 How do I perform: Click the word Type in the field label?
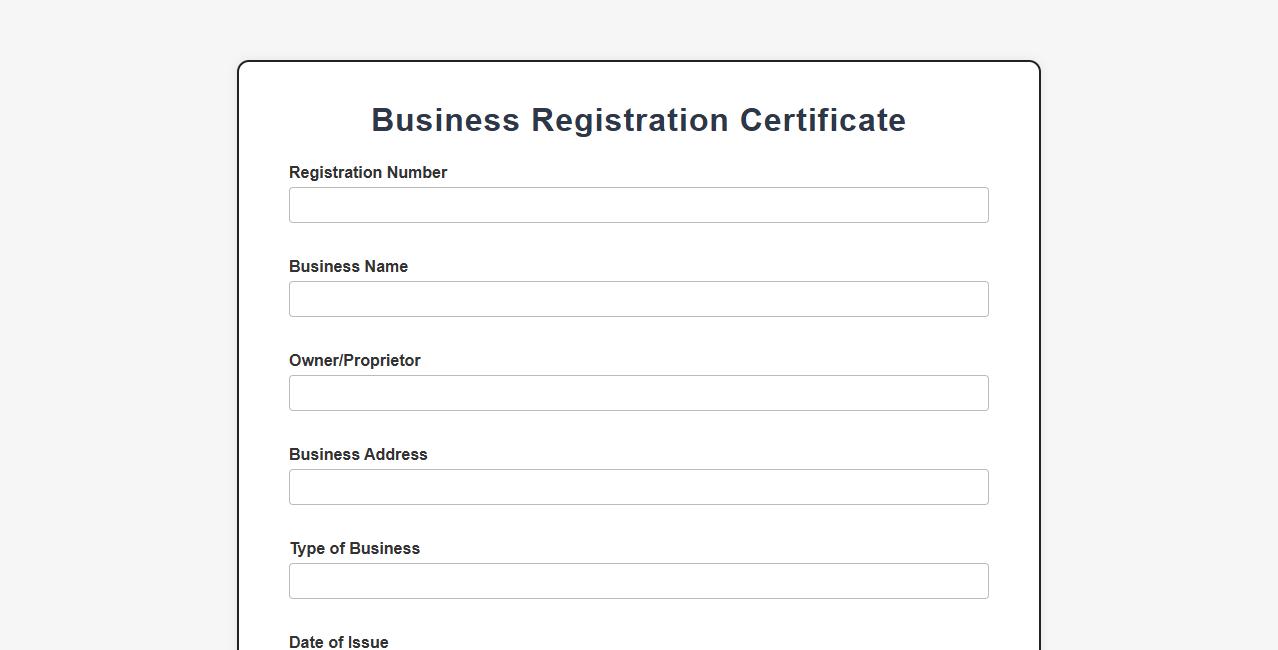[307, 548]
